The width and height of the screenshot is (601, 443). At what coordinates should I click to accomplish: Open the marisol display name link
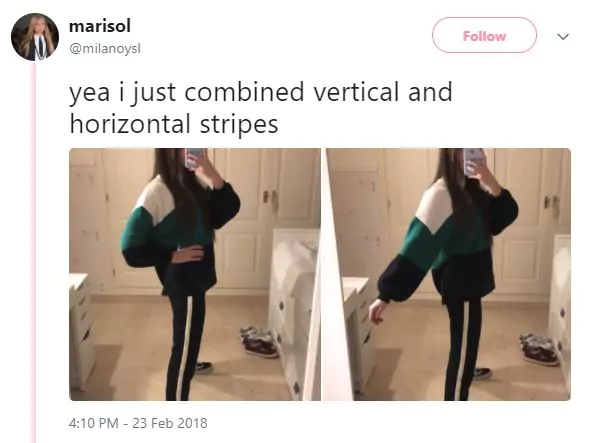point(100,26)
